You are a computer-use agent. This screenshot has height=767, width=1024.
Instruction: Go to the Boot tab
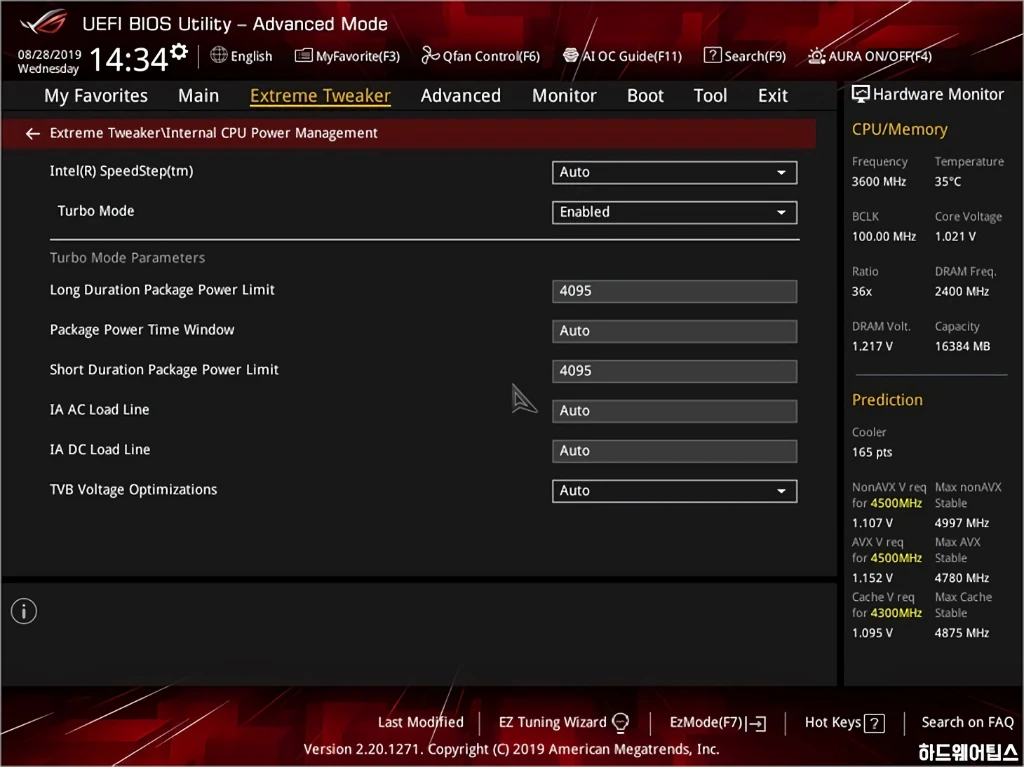(645, 96)
